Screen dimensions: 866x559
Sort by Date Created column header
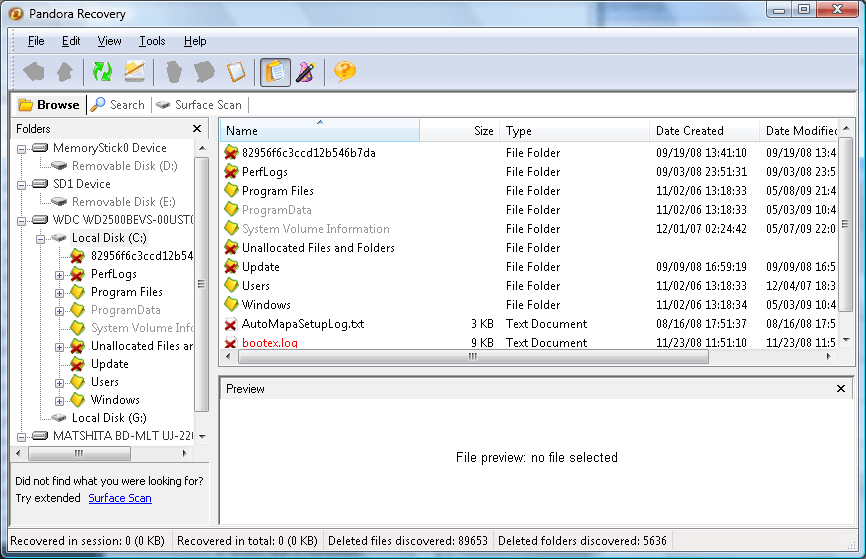(704, 131)
